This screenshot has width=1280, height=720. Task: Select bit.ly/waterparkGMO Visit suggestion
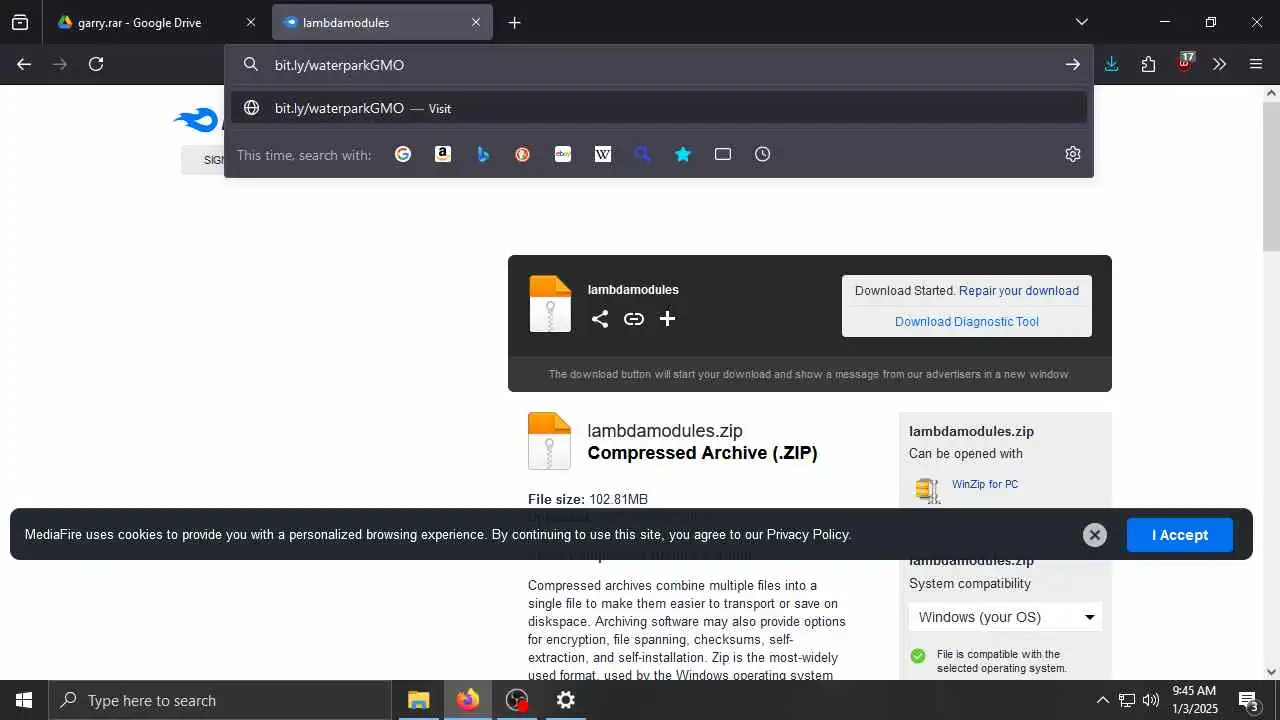click(659, 108)
